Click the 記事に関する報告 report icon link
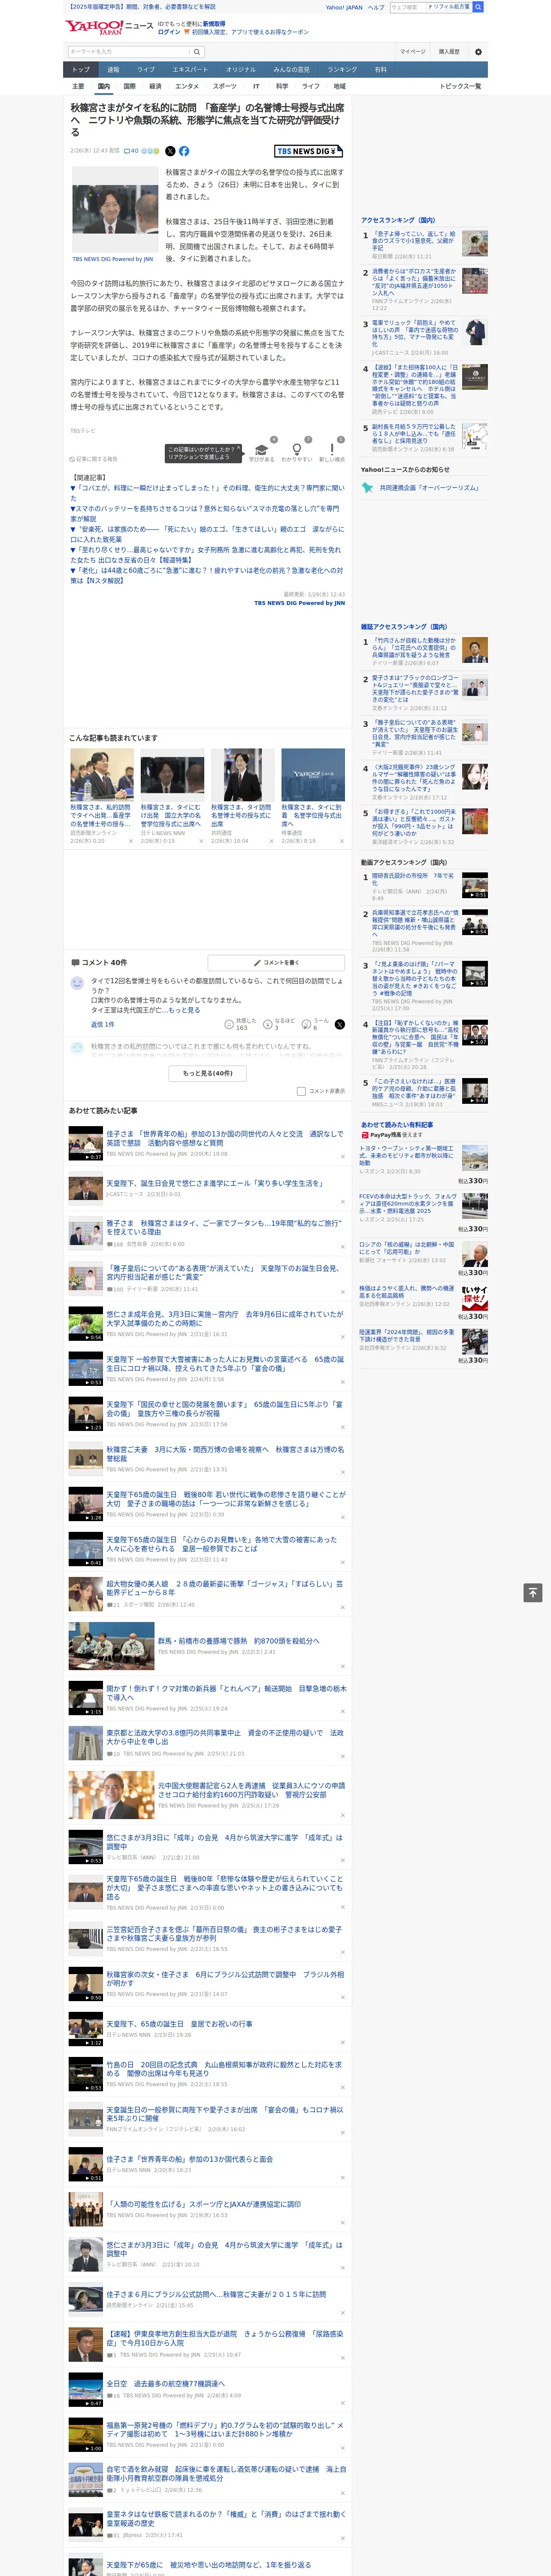Viewport: 551px width, 2576px height. tap(94, 459)
